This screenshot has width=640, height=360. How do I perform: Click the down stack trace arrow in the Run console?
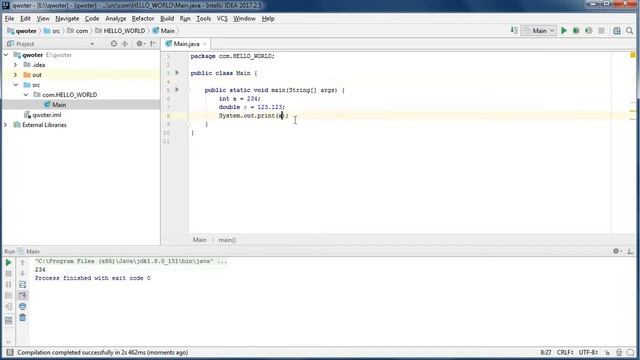(x=22, y=273)
